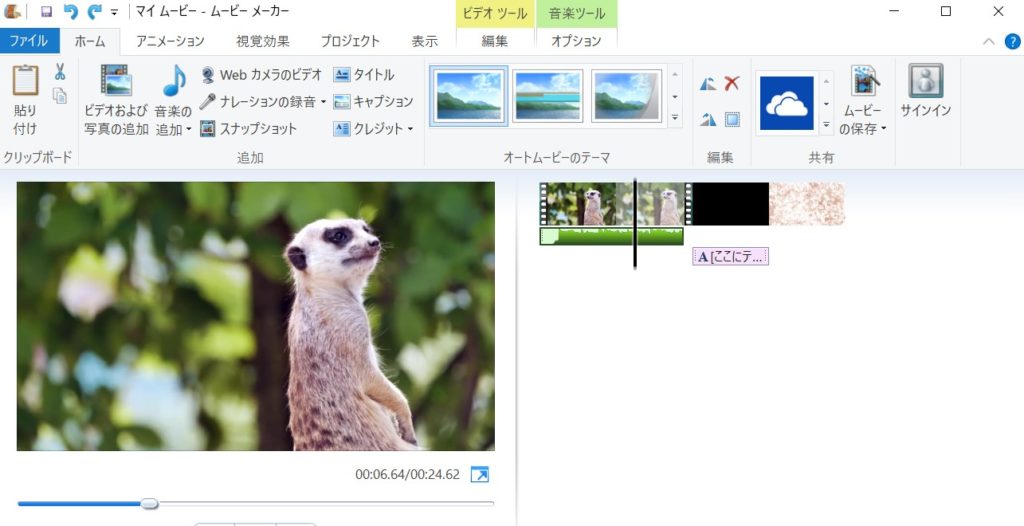Viewport: 1024px width, 526px height.
Task: Add videos and photos (ビデオおよび写真の追加)
Action: (x=116, y=100)
